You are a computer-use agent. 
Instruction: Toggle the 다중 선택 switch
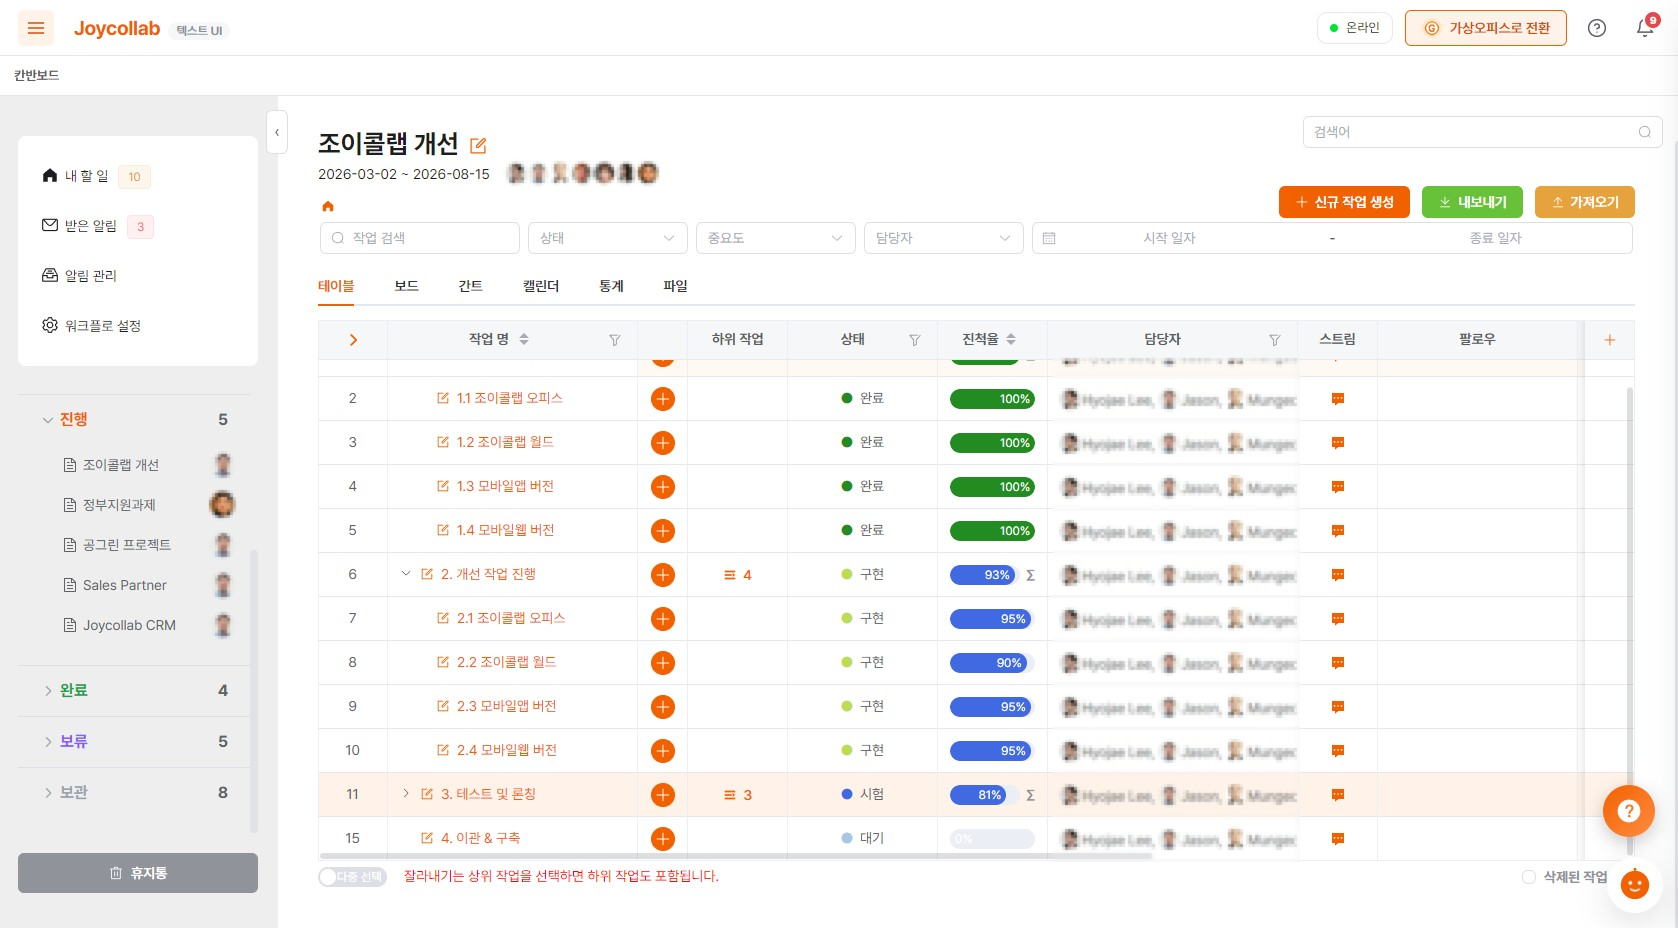tap(352, 877)
